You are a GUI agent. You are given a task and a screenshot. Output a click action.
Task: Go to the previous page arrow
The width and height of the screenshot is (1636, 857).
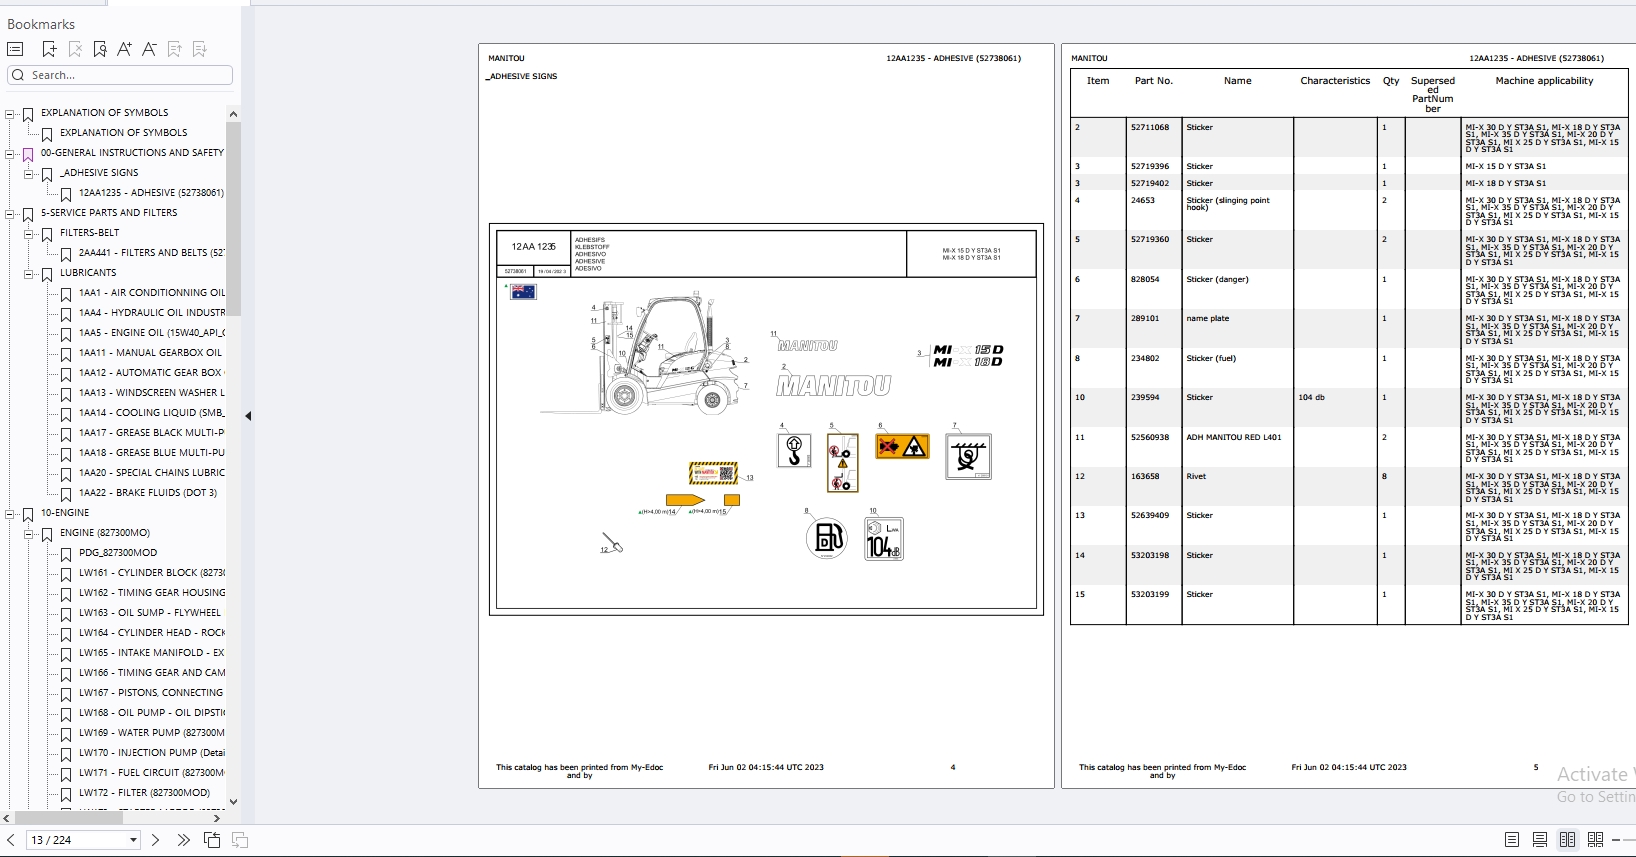click(10, 840)
